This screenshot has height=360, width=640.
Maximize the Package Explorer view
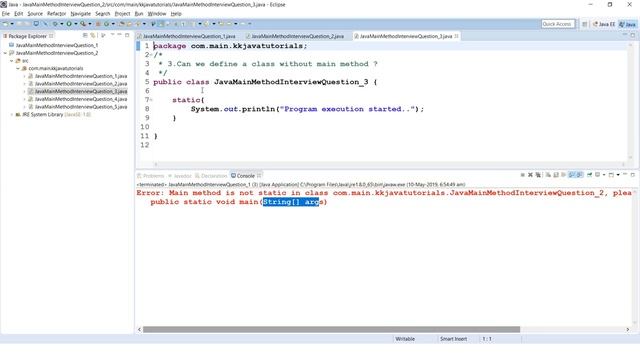pyautogui.click(x=127, y=36)
